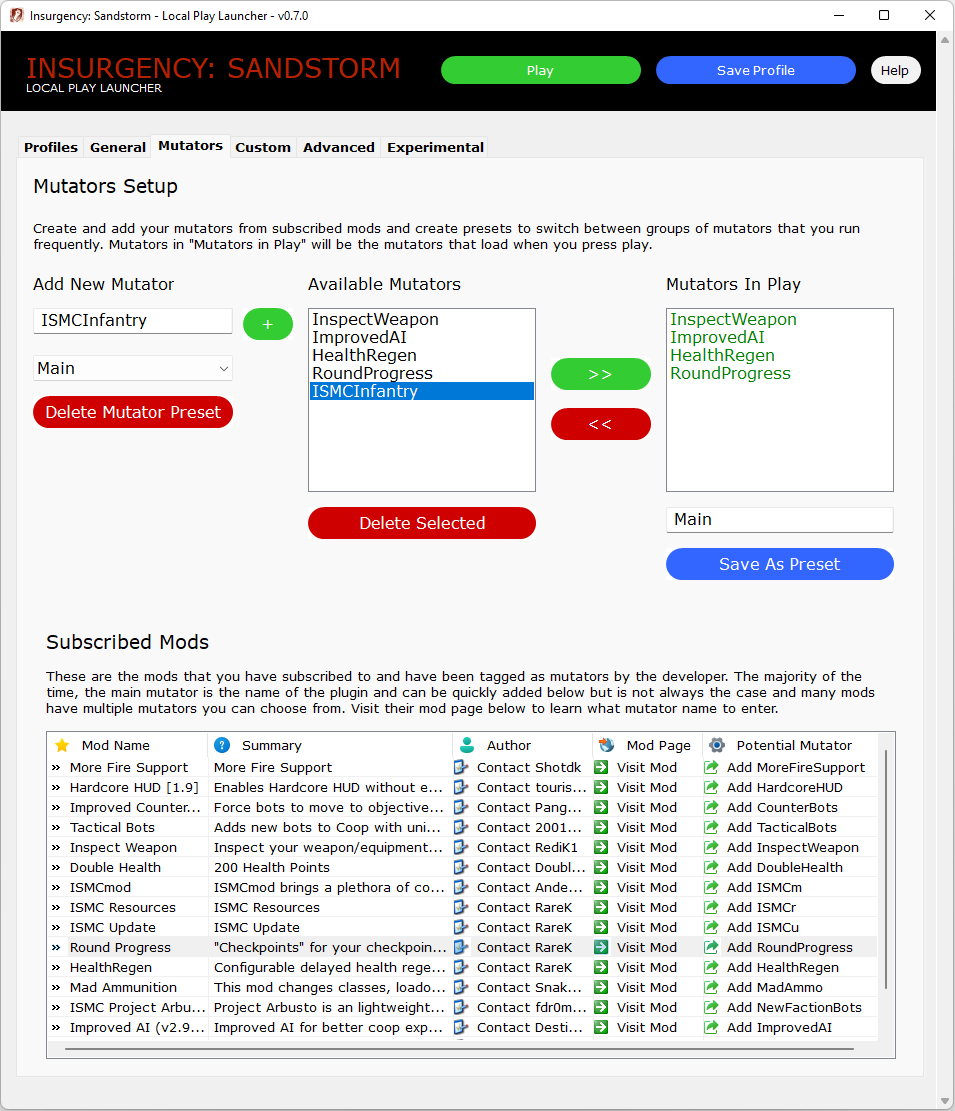Image resolution: width=955 pixels, height=1111 pixels.
Task: Click the ISMC Project Arbu... mod name
Action: point(137,1008)
